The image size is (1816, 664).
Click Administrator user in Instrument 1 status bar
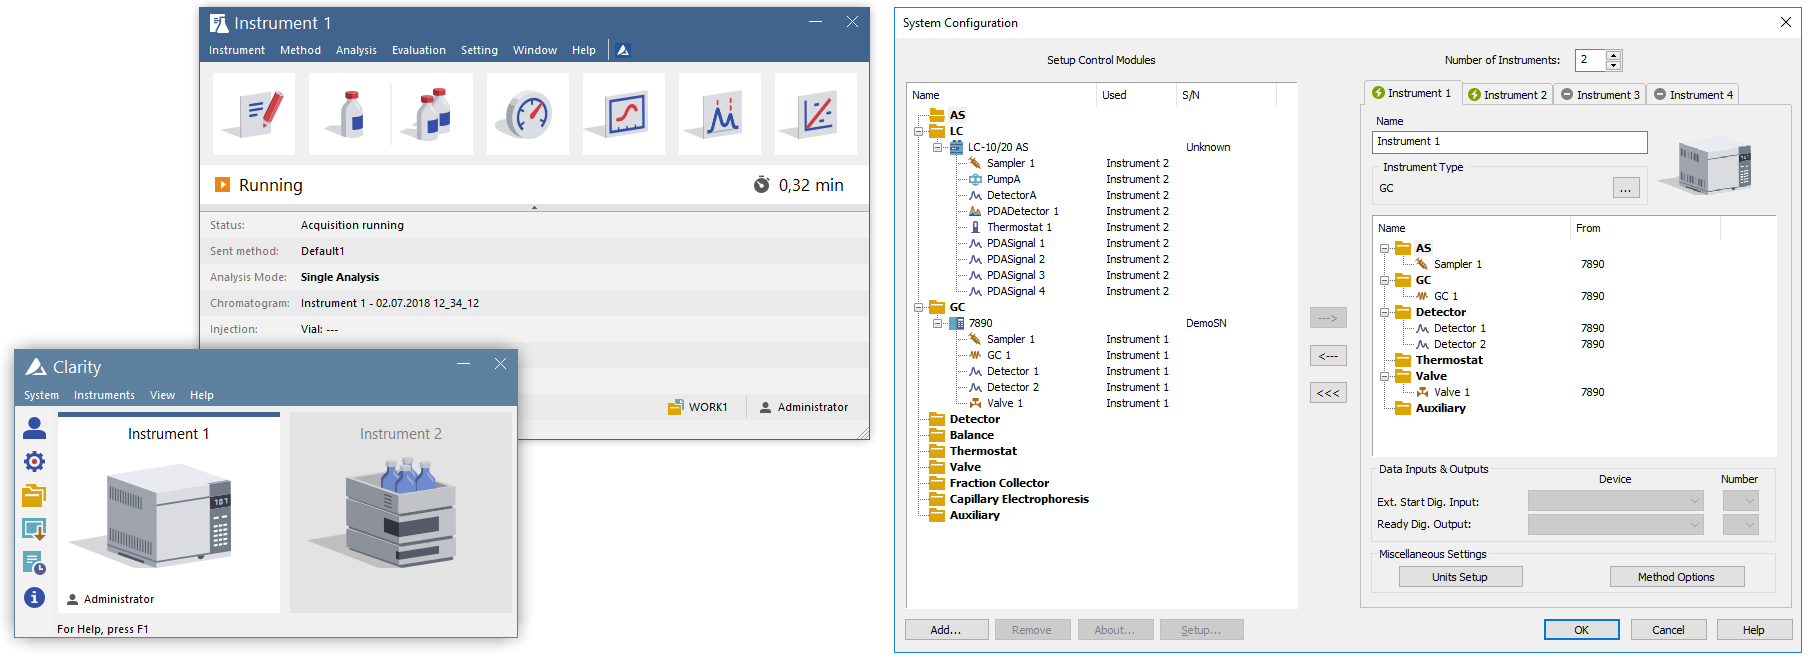804,407
